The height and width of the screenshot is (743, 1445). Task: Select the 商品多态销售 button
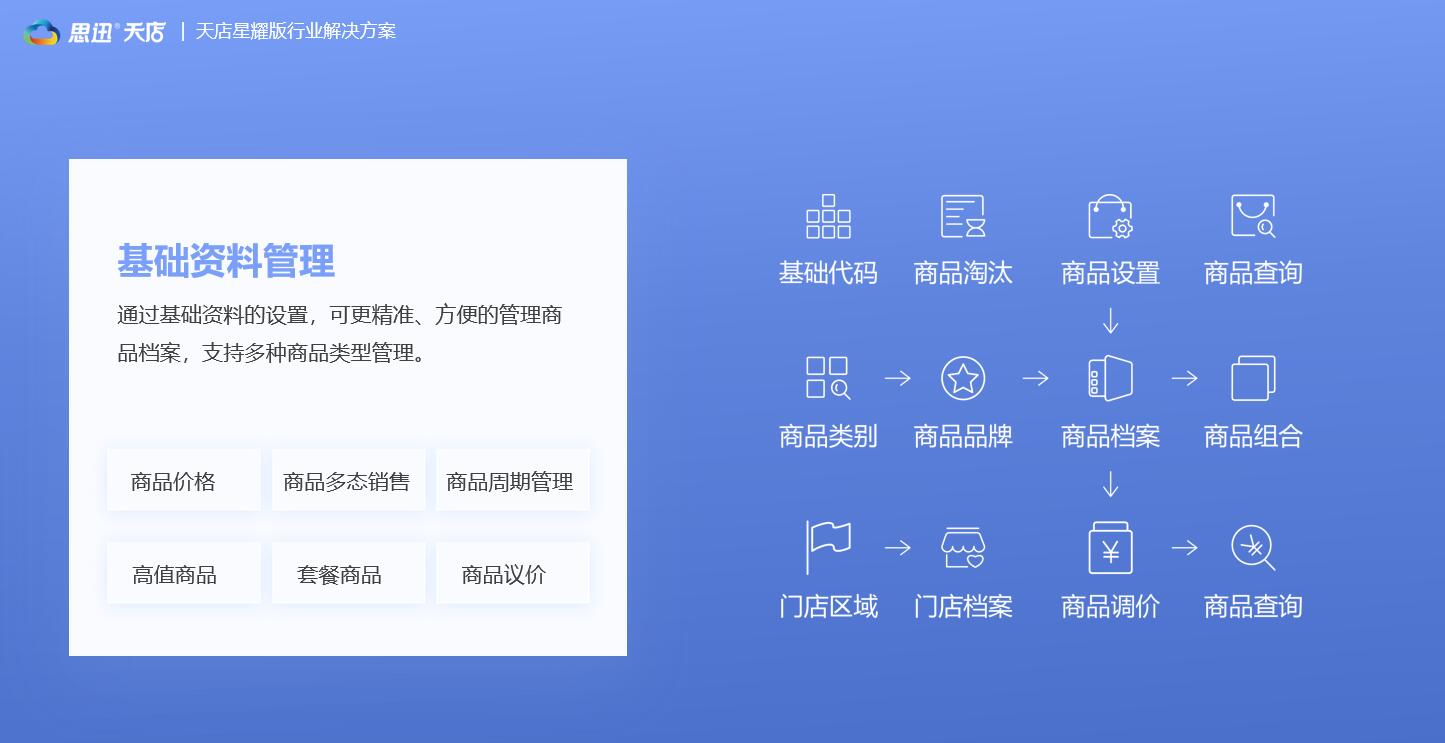[x=348, y=481]
